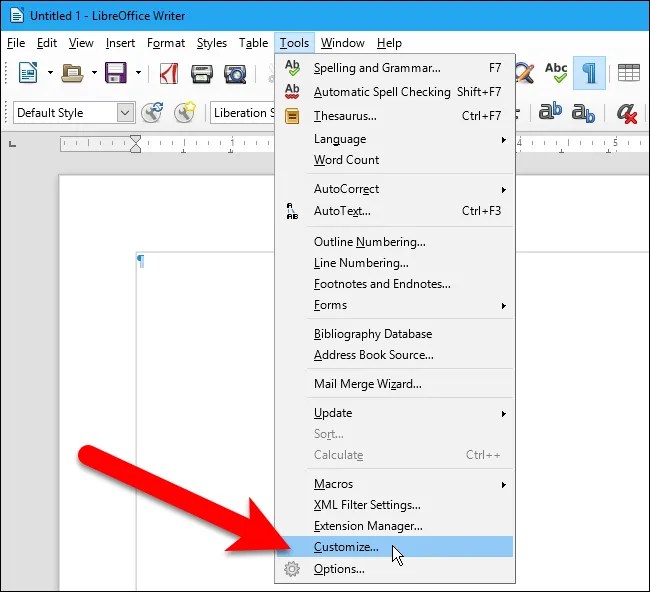Select Spelling and Grammar menu entry
Viewport: 650px width, 592px height.
(x=395, y=68)
